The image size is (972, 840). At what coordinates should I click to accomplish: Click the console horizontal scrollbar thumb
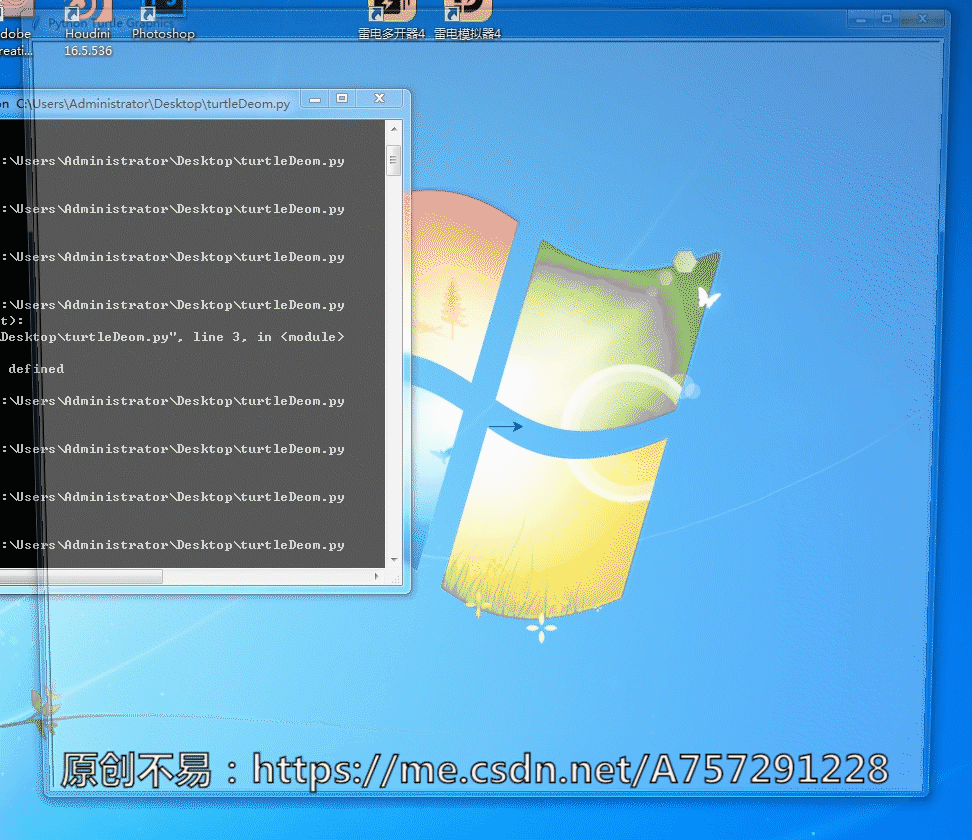(81, 577)
